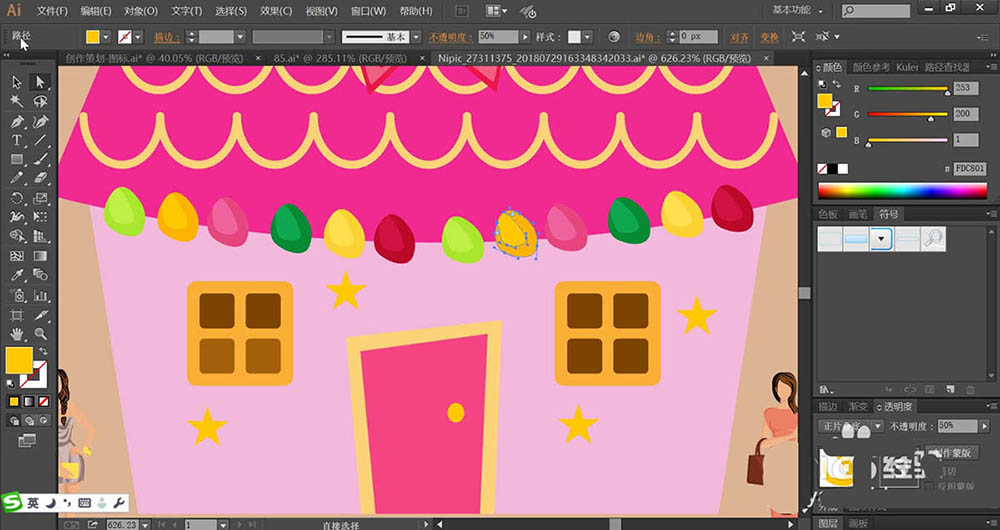The width and height of the screenshot is (1000, 530).
Task: Activate the Rotate tool
Action: [x=17, y=198]
